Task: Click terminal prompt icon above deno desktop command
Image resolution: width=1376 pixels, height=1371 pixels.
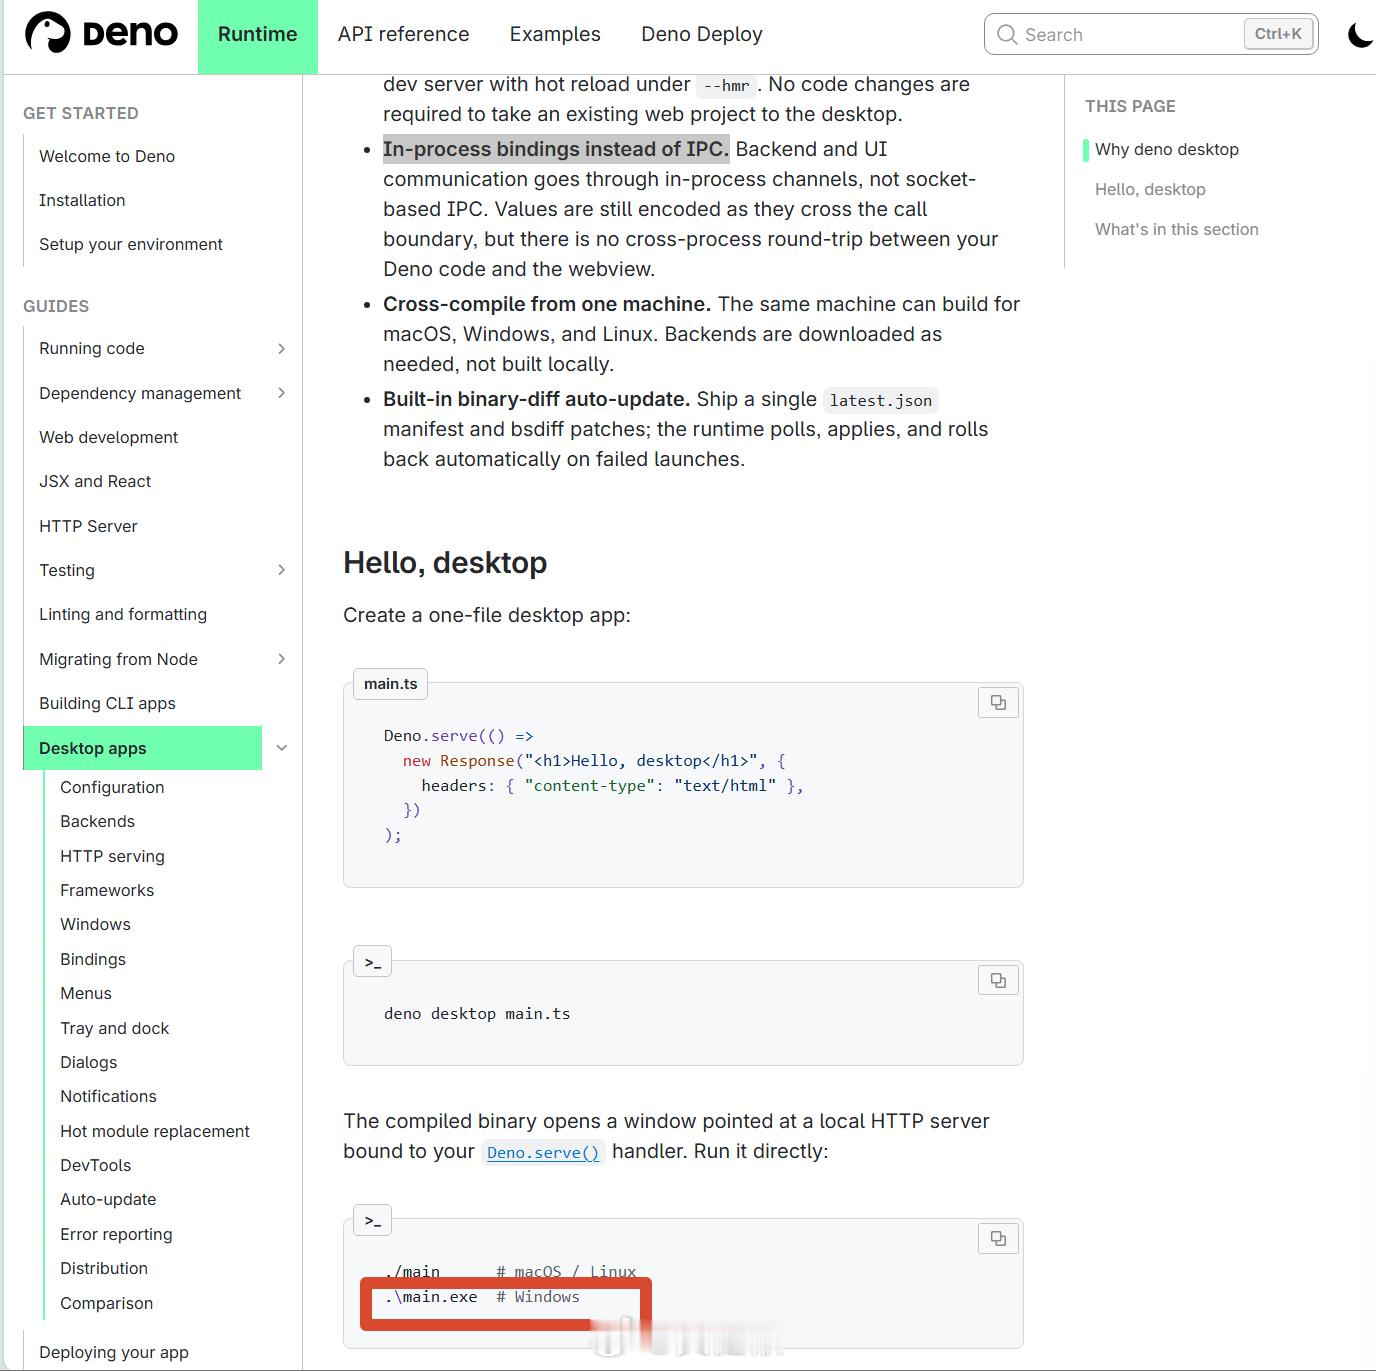Action: pyautogui.click(x=373, y=962)
